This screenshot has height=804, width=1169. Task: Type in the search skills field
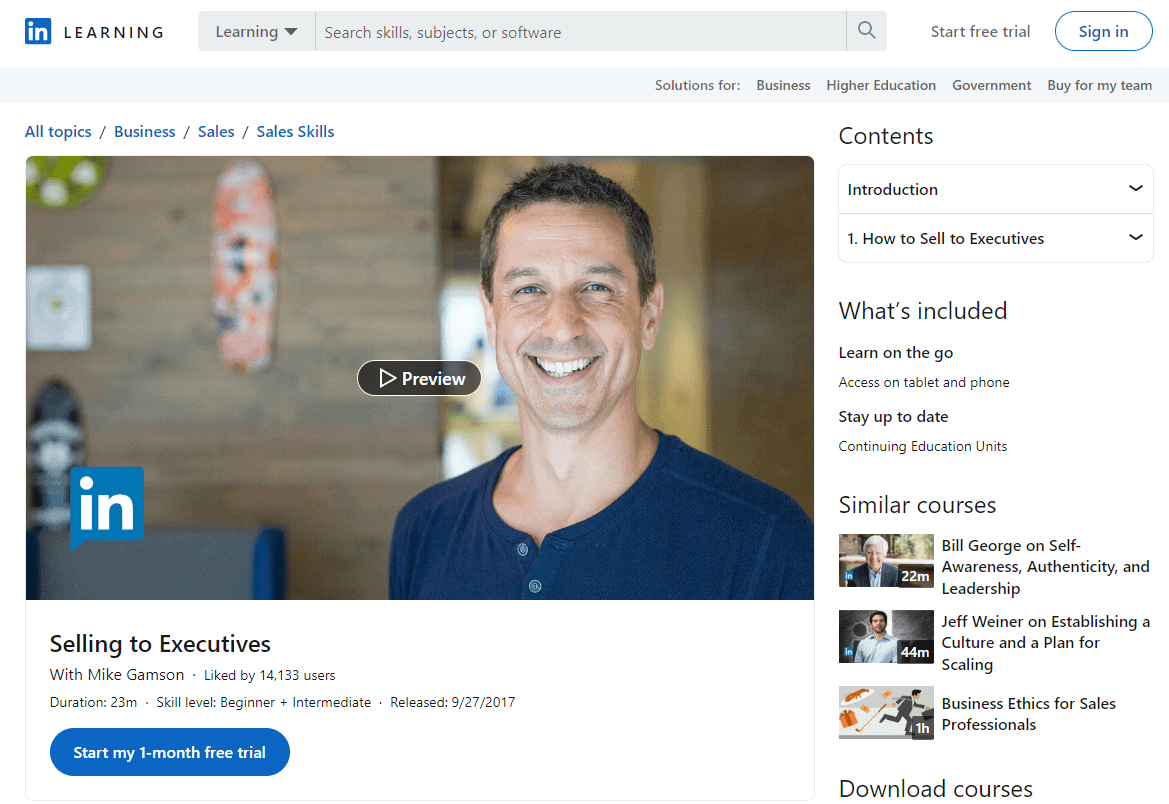[580, 32]
